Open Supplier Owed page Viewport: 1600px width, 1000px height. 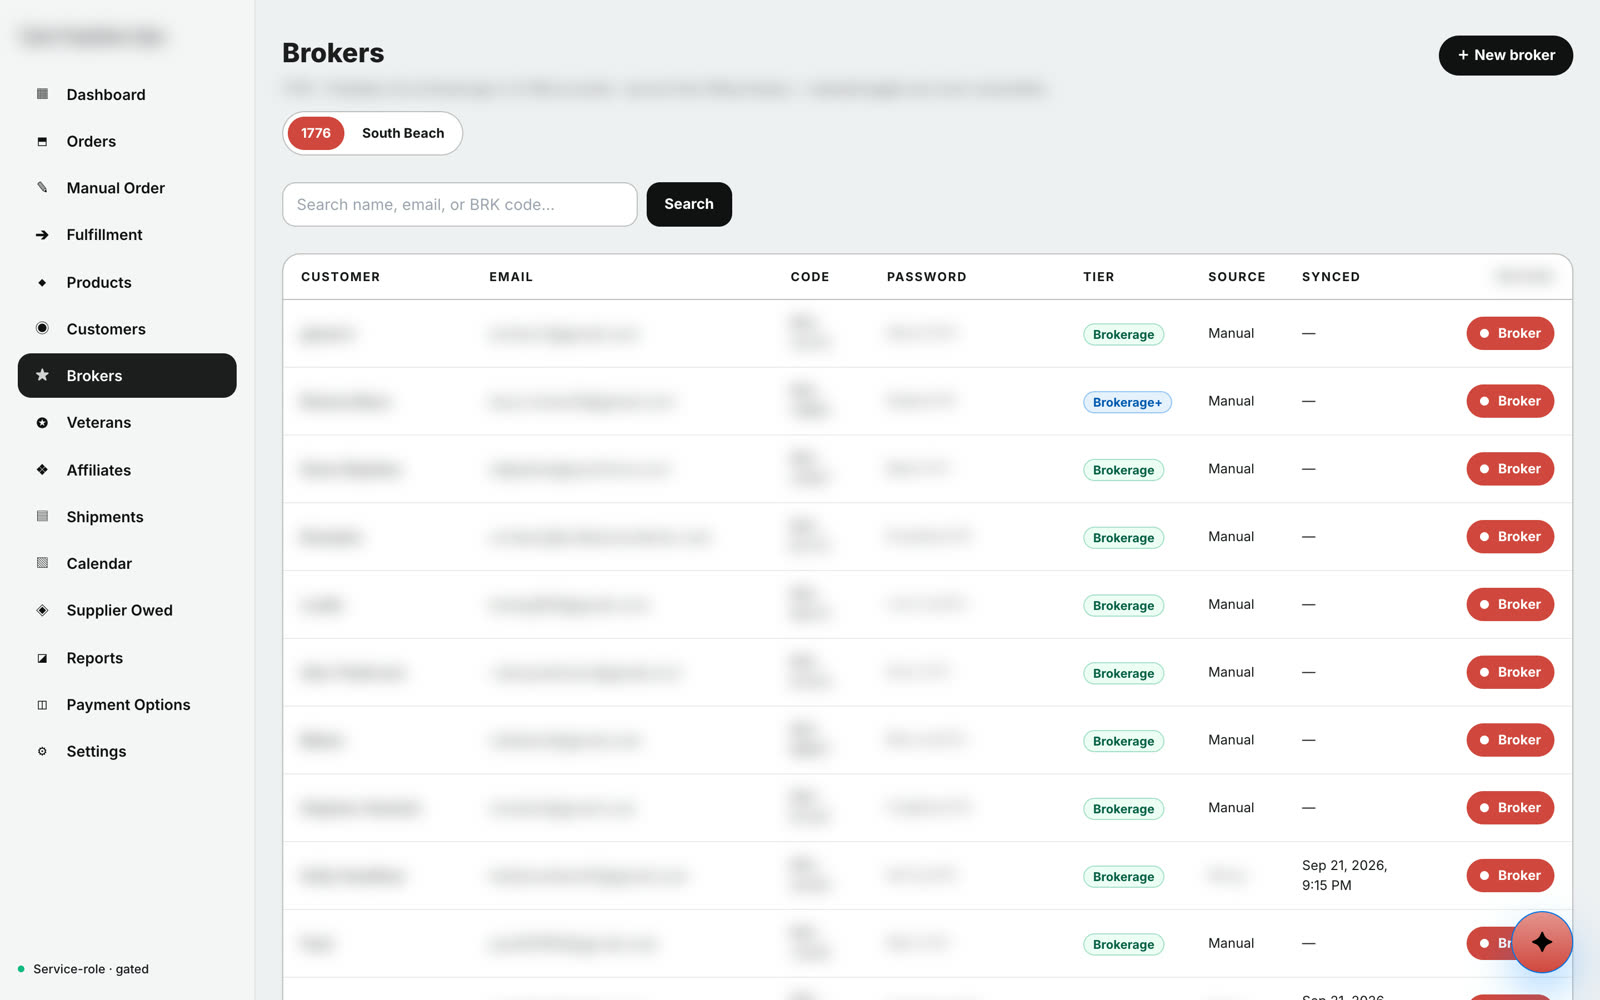pyautogui.click(x=127, y=610)
